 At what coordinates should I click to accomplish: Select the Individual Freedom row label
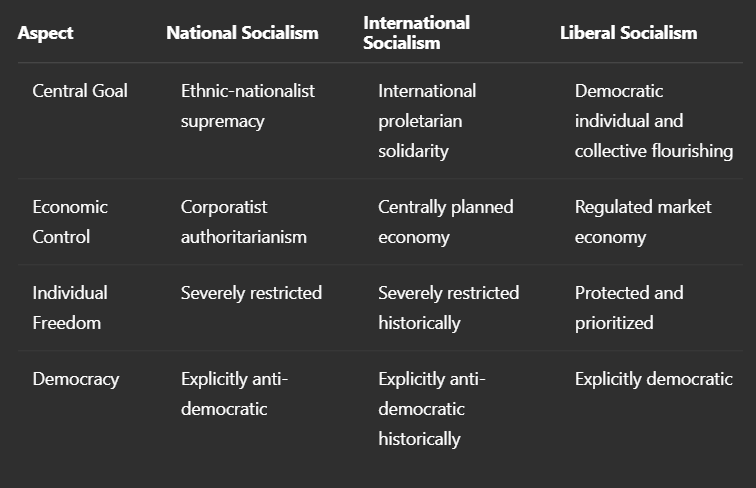click(70, 308)
